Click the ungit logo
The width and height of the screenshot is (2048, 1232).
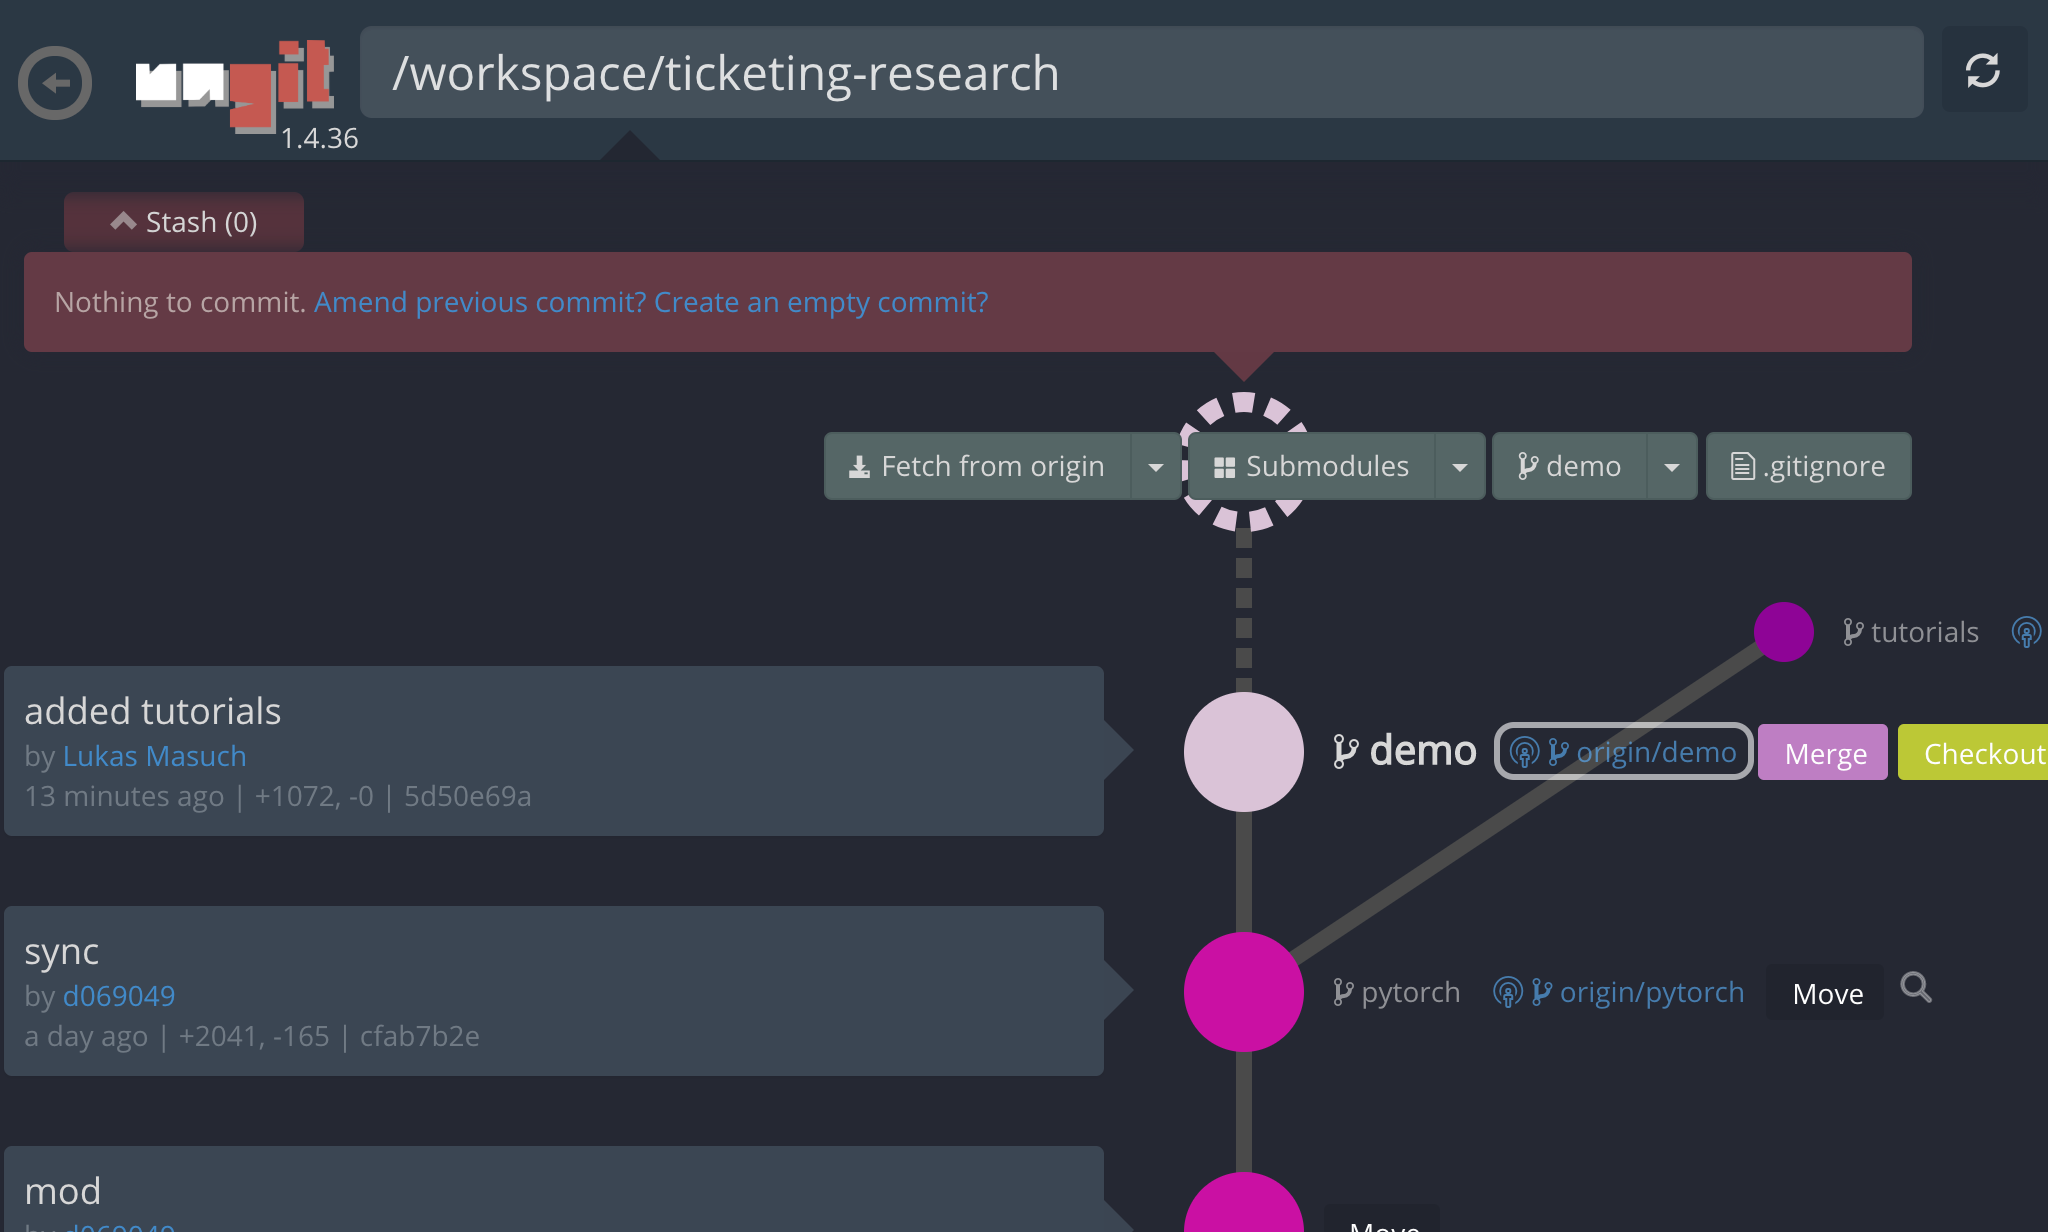(235, 84)
